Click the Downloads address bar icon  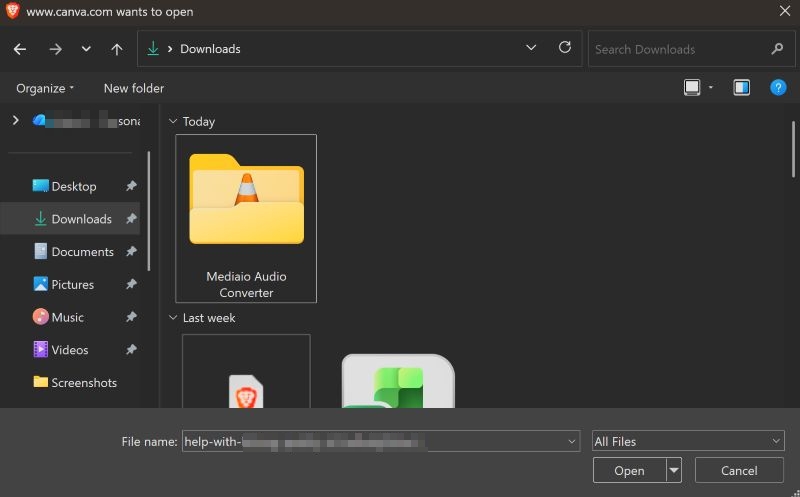(x=153, y=48)
